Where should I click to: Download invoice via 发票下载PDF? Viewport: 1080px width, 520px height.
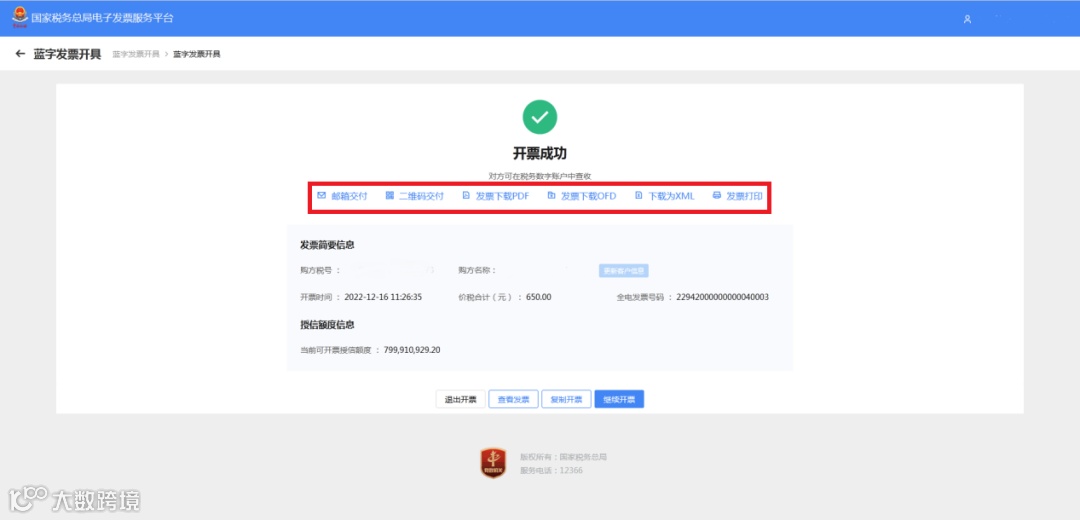pos(502,196)
